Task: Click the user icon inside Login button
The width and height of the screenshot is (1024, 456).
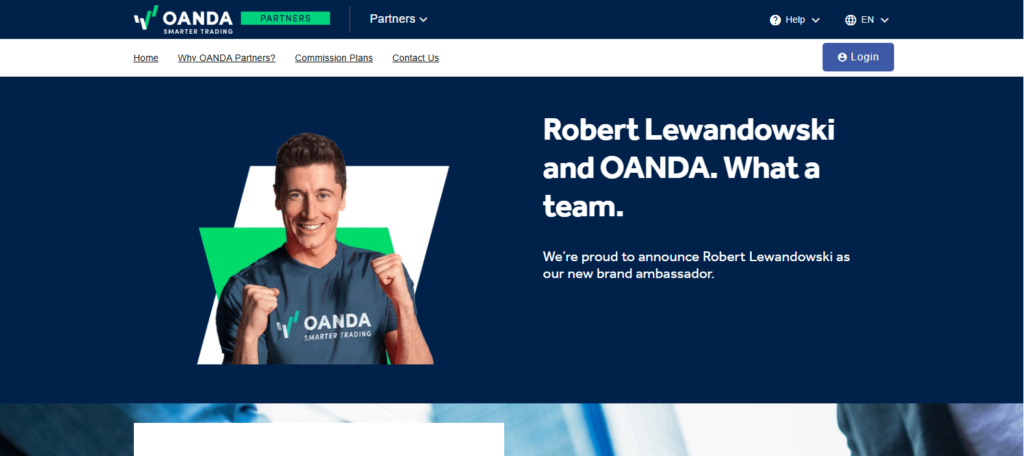Action: click(842, 57)
